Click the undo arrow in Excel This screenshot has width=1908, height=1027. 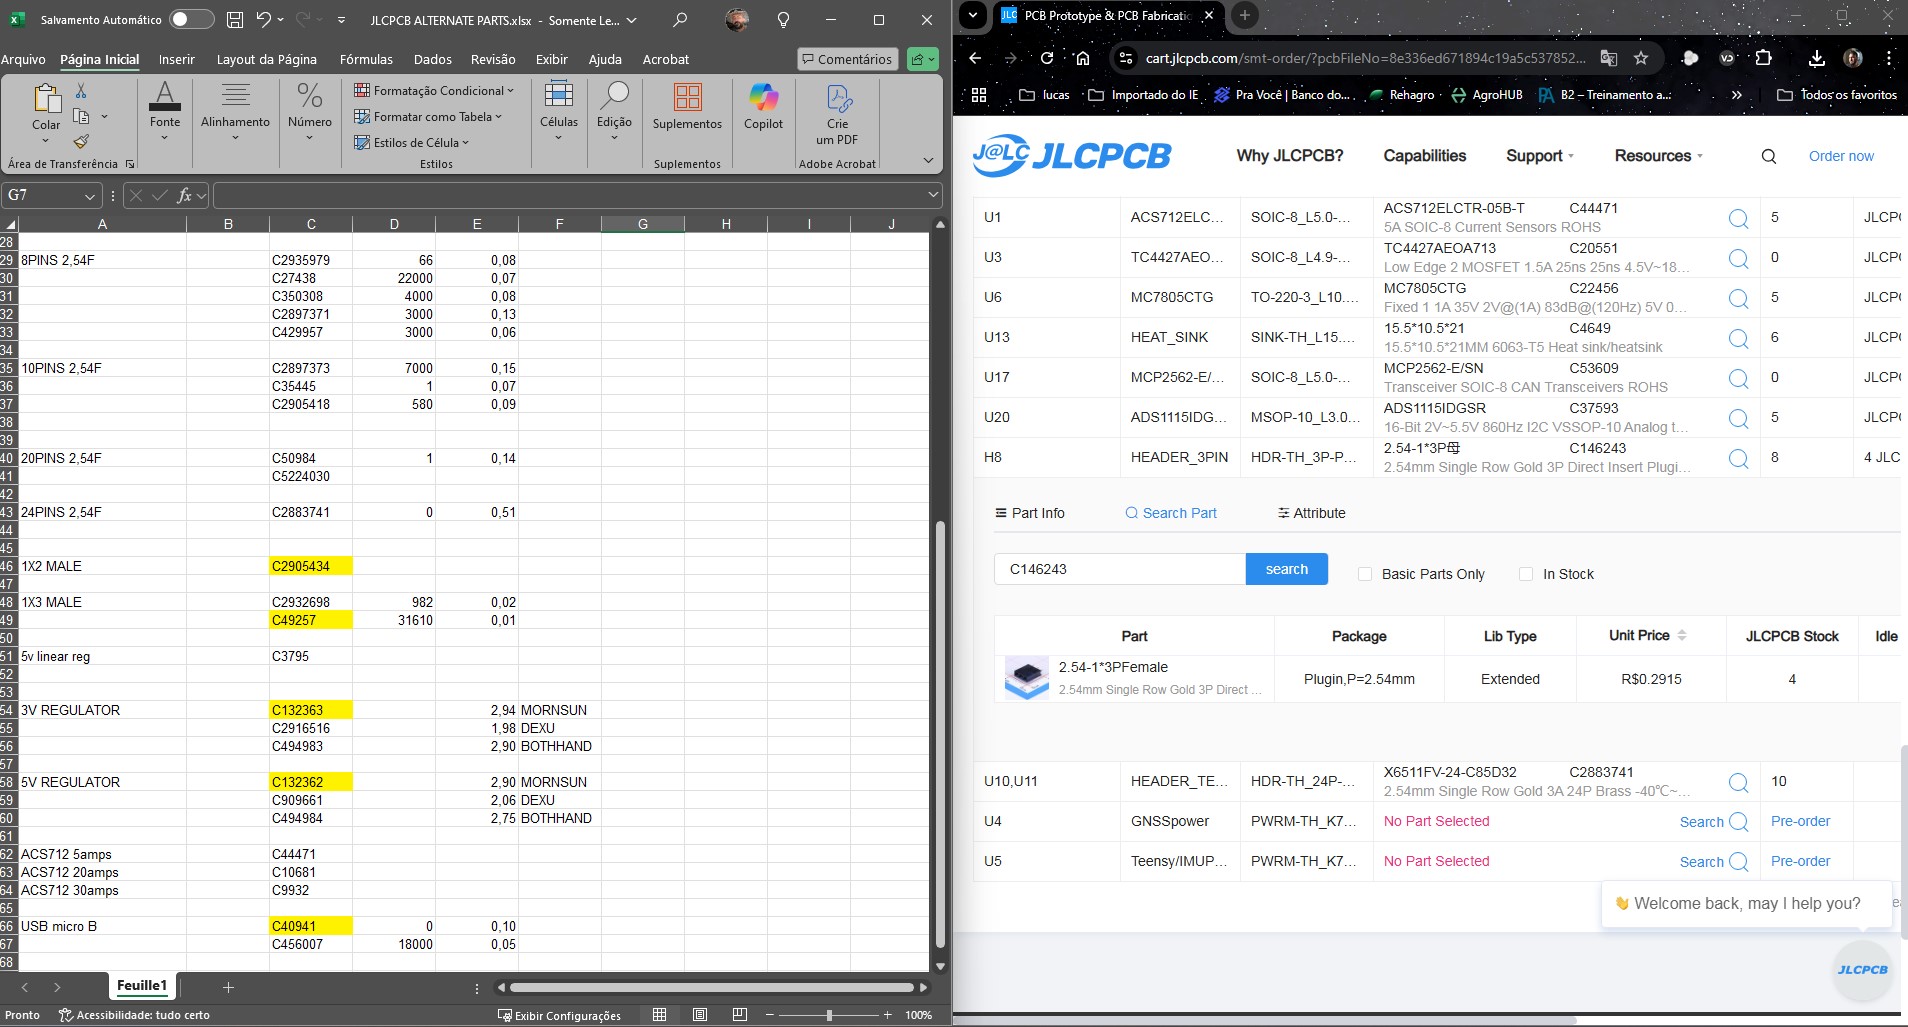[x=263, y=19]
